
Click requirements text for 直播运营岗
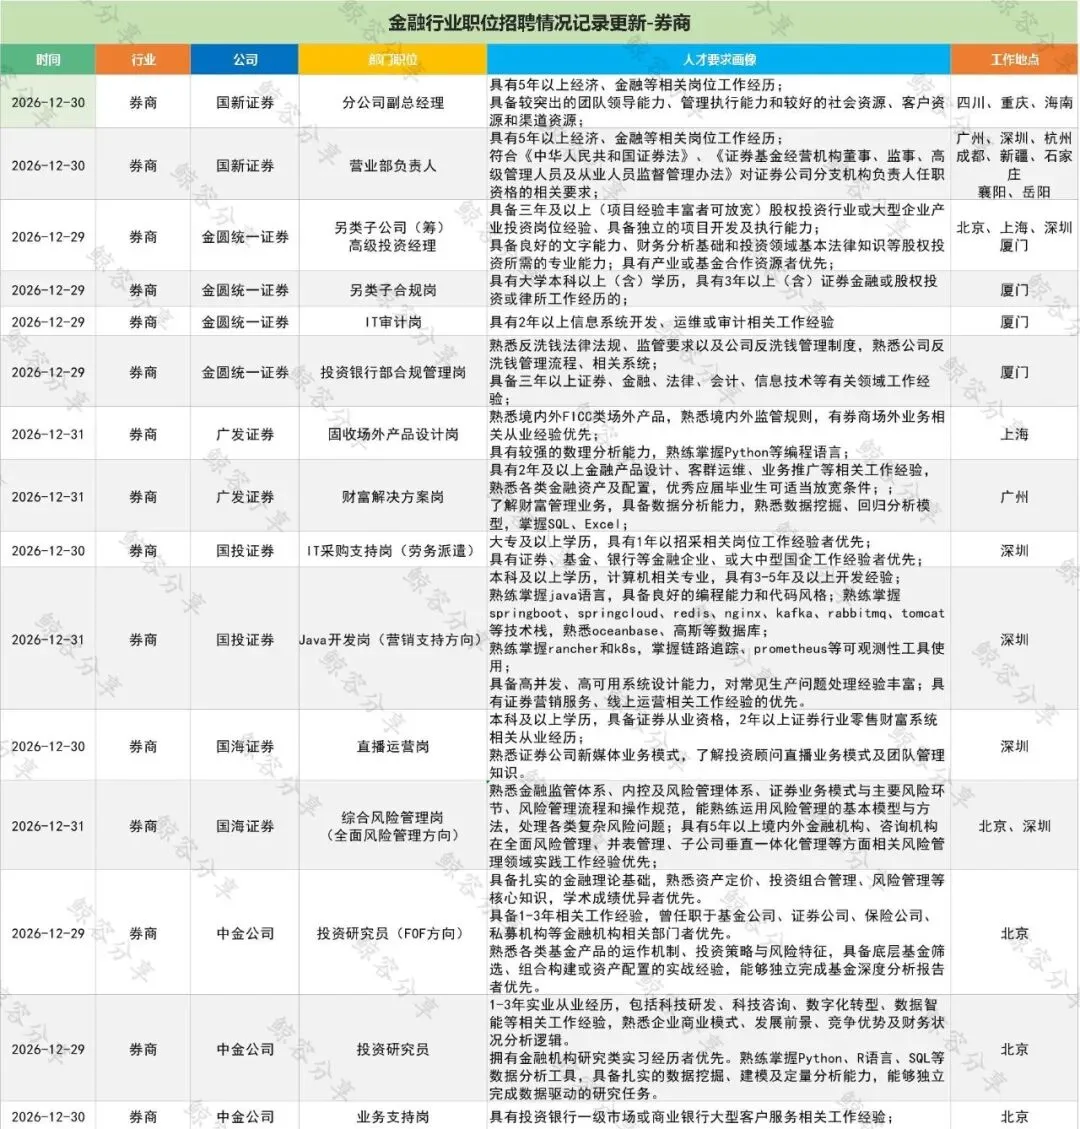(717, 746)
